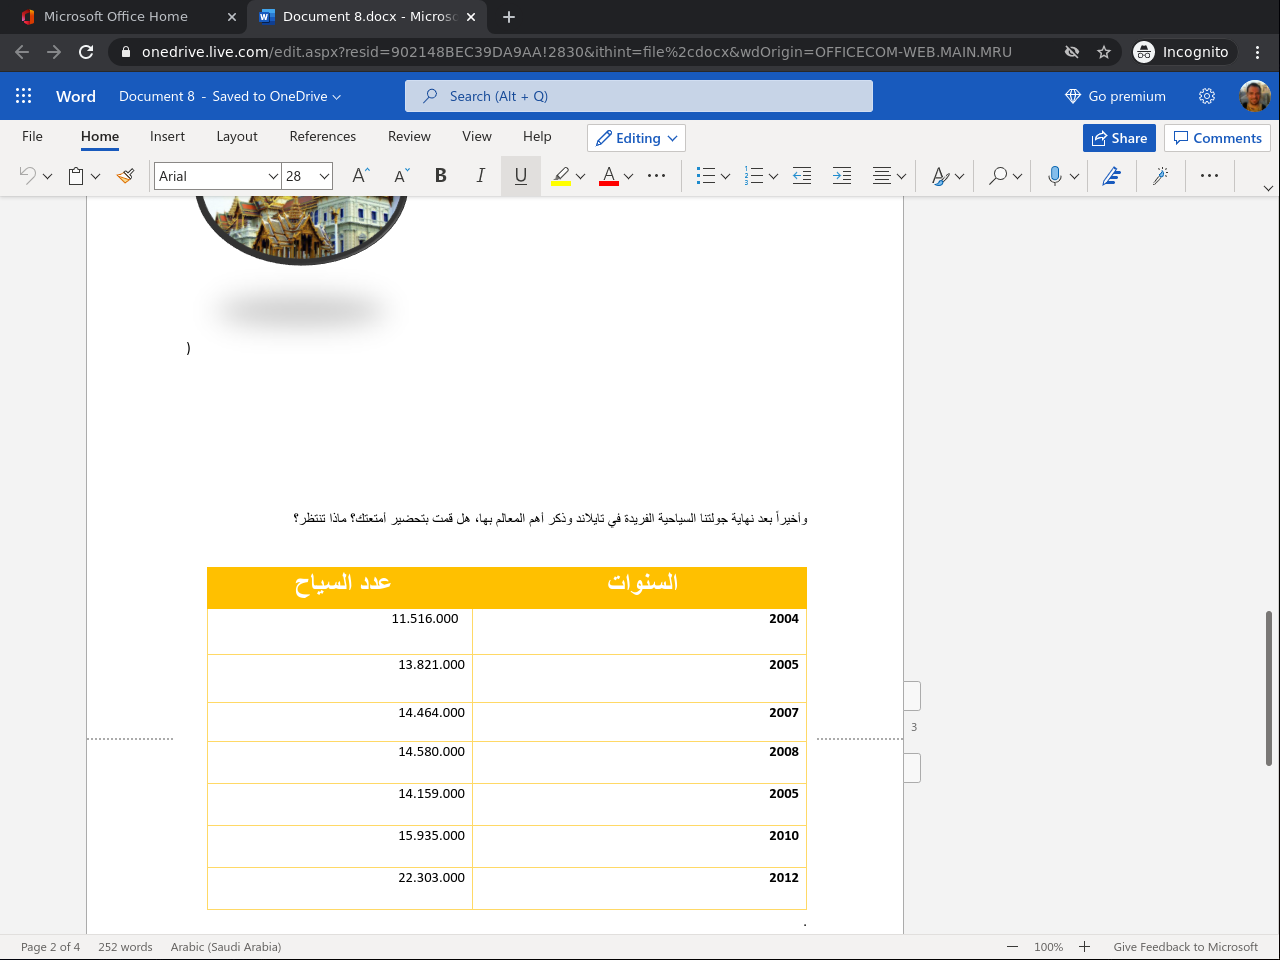Viewport: 1280px width, 960px height.
Task: Expand the undo options arrow
Action: pyautogui.click(x=47, y=177)
